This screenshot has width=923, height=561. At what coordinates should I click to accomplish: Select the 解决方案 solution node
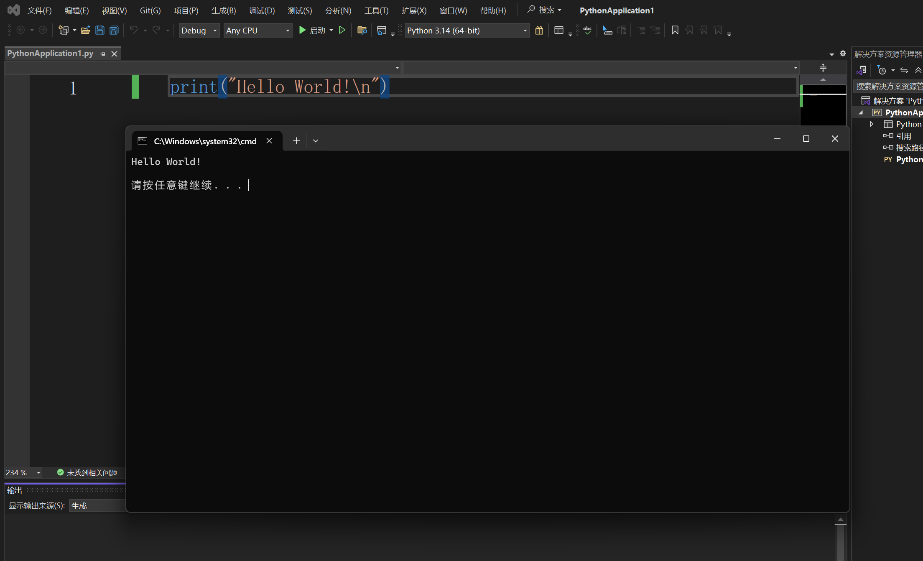click(x=891, y=101)
